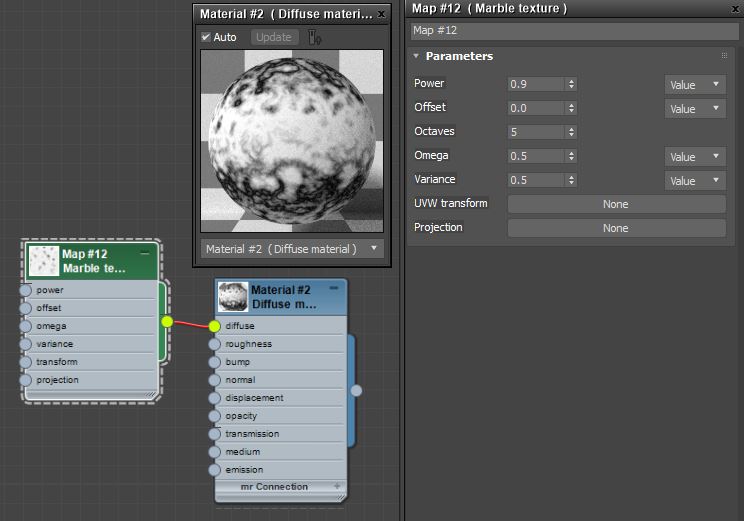Toggle the Auto preview checkbox
Screen dimensions: 744x521
[205, 37]
